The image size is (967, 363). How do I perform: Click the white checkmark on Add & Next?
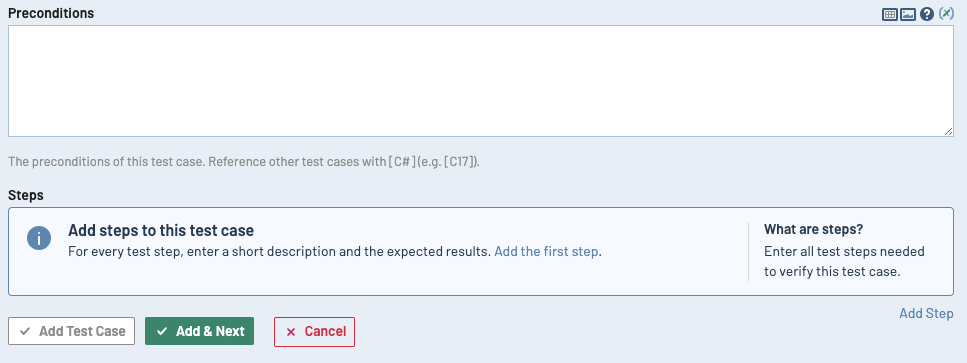(162, 332)
